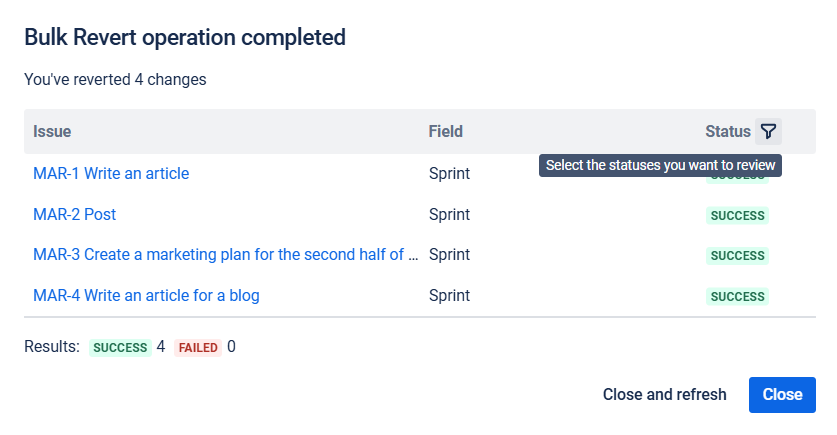Click the Sprint field in MAR-1 row

(449, 173)
